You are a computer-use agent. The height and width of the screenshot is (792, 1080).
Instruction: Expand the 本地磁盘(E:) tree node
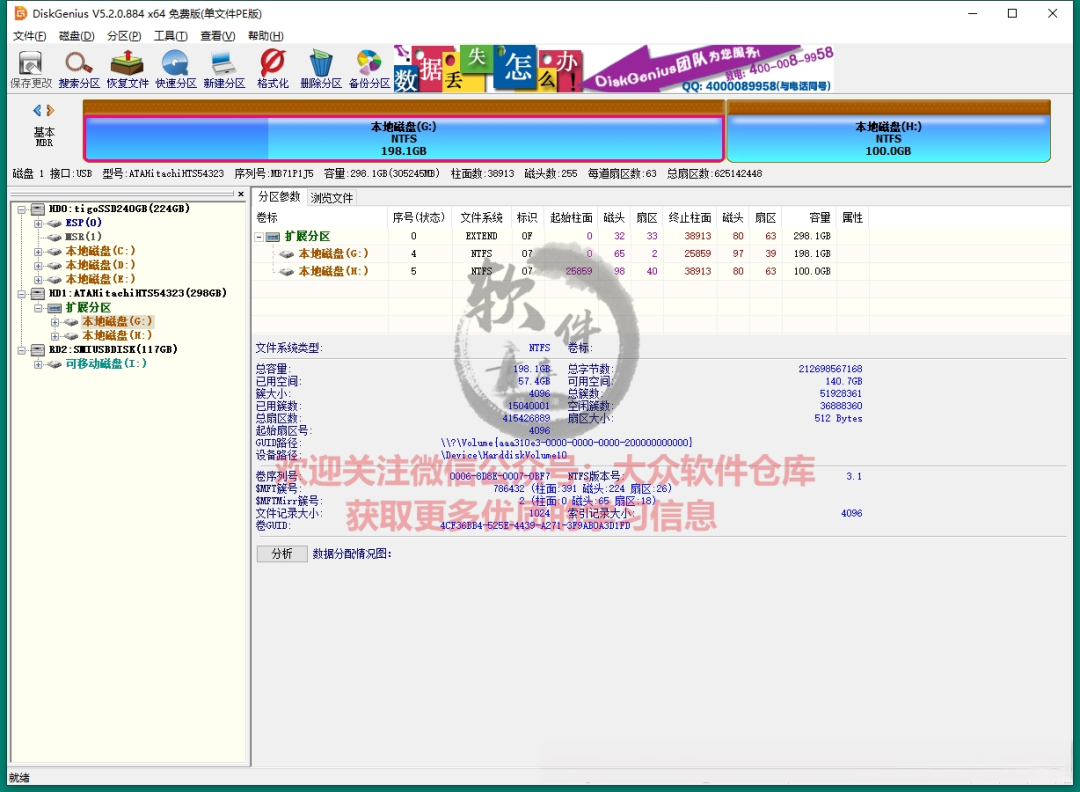coord(38,280)
